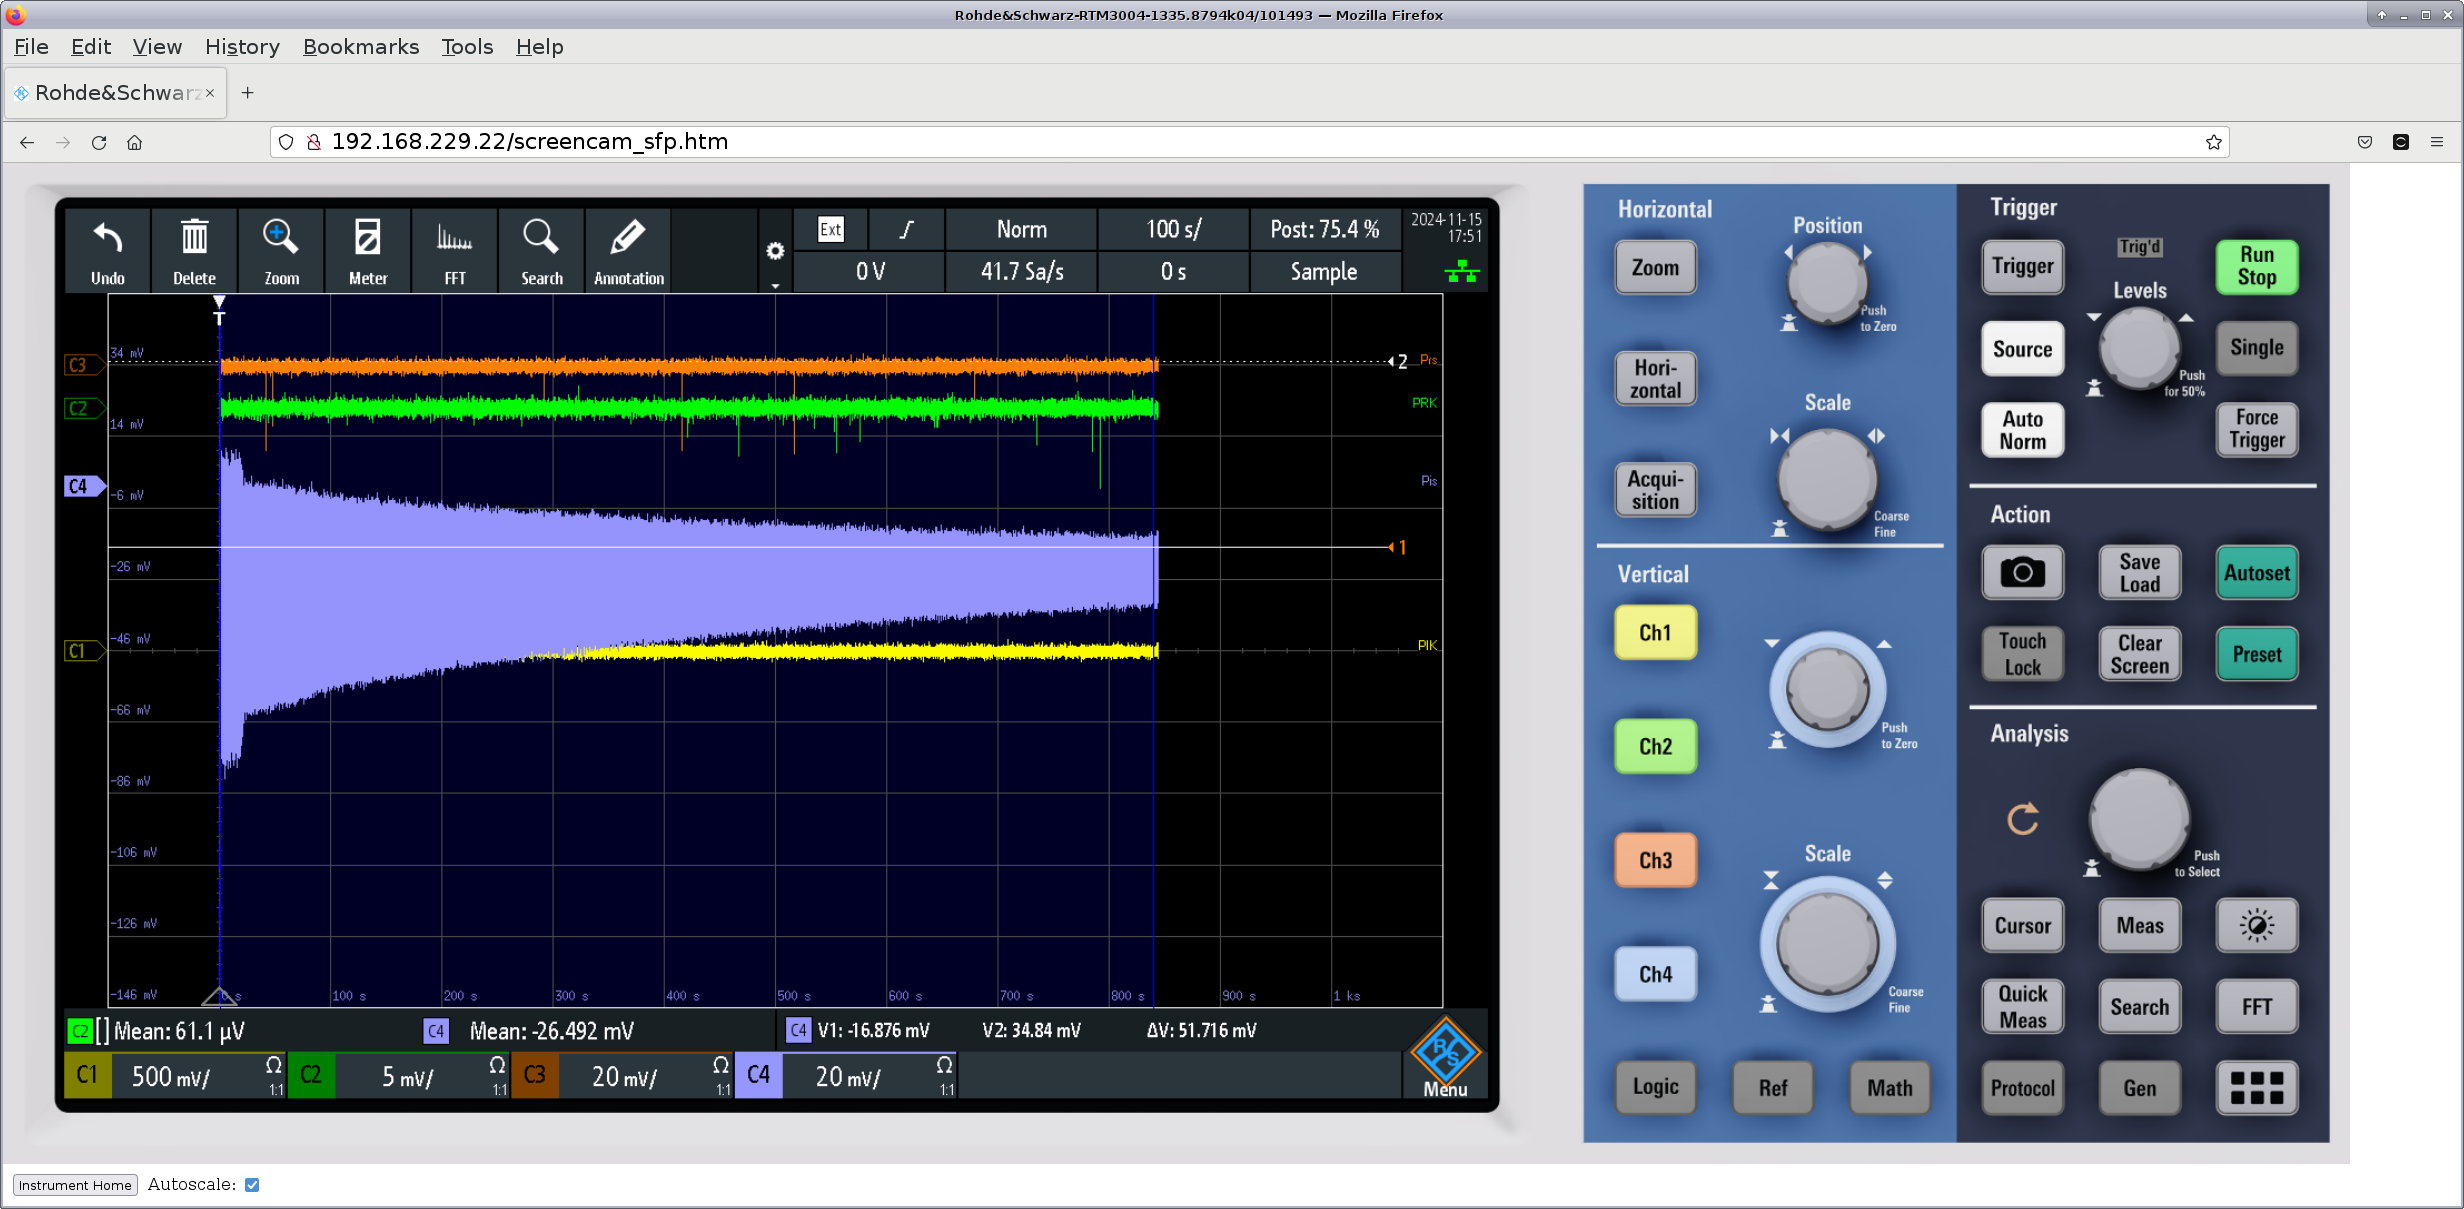Click the toolbar settings gear icon
The width and height of the screenshot is (2464, 1209).
(x=775, y=251)
